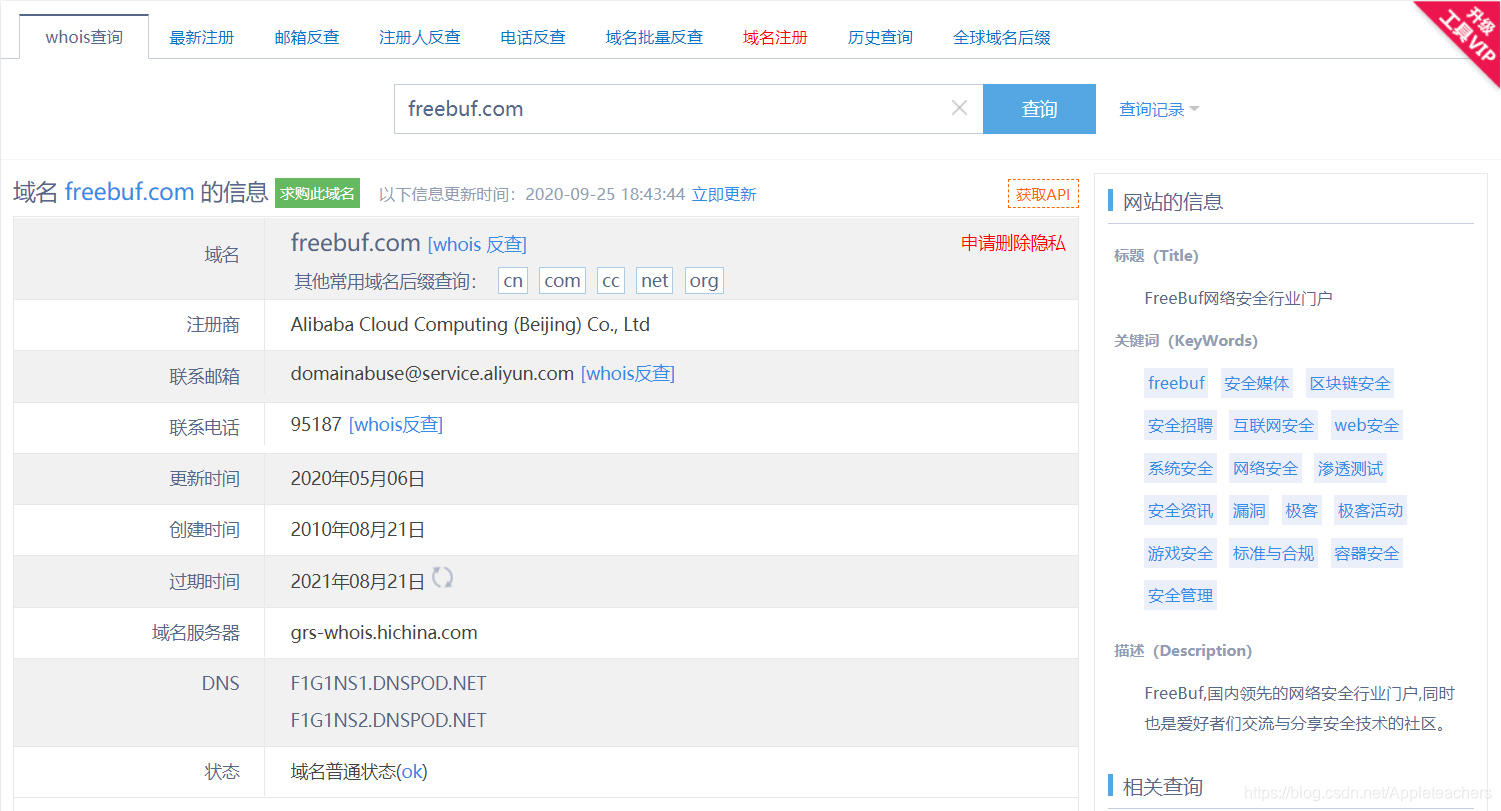Click the whois server grs-whois.hichina.com
This screenshot has height=811, width=1501.
click(x=384, y=632)
